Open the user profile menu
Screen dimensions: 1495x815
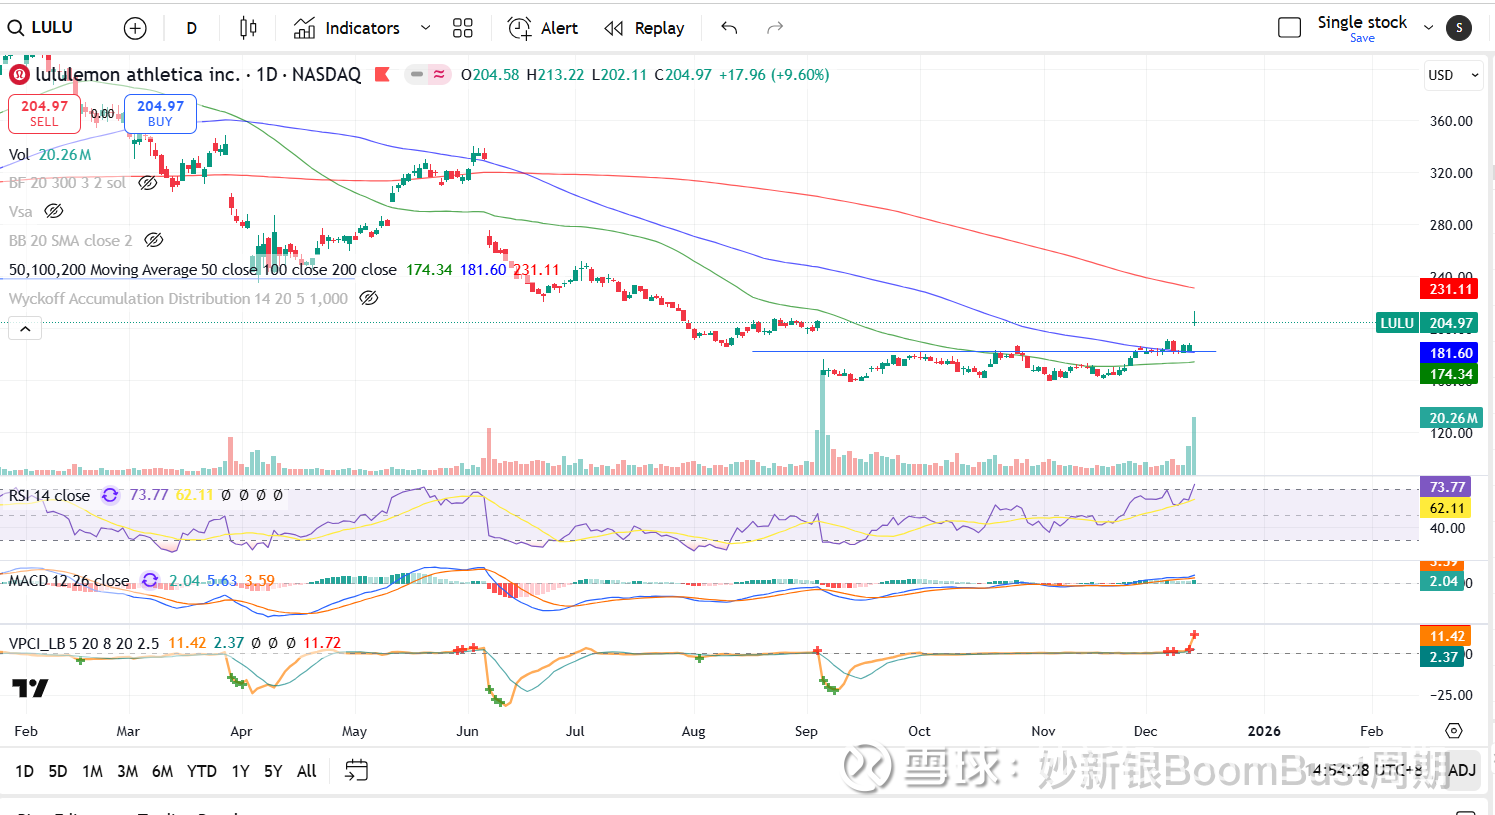tap(1459, 28)
